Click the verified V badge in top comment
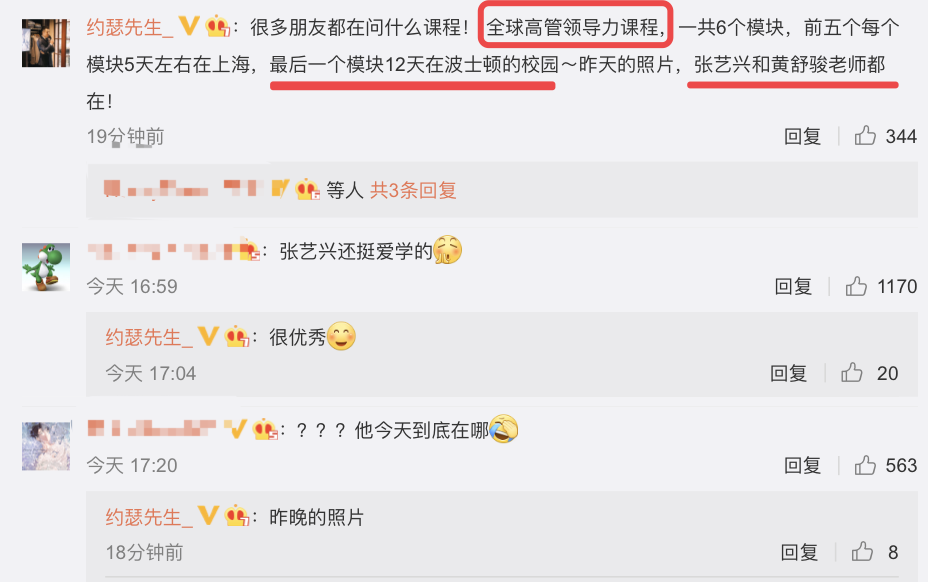928x582 pixels. click(x=189, y=26)
